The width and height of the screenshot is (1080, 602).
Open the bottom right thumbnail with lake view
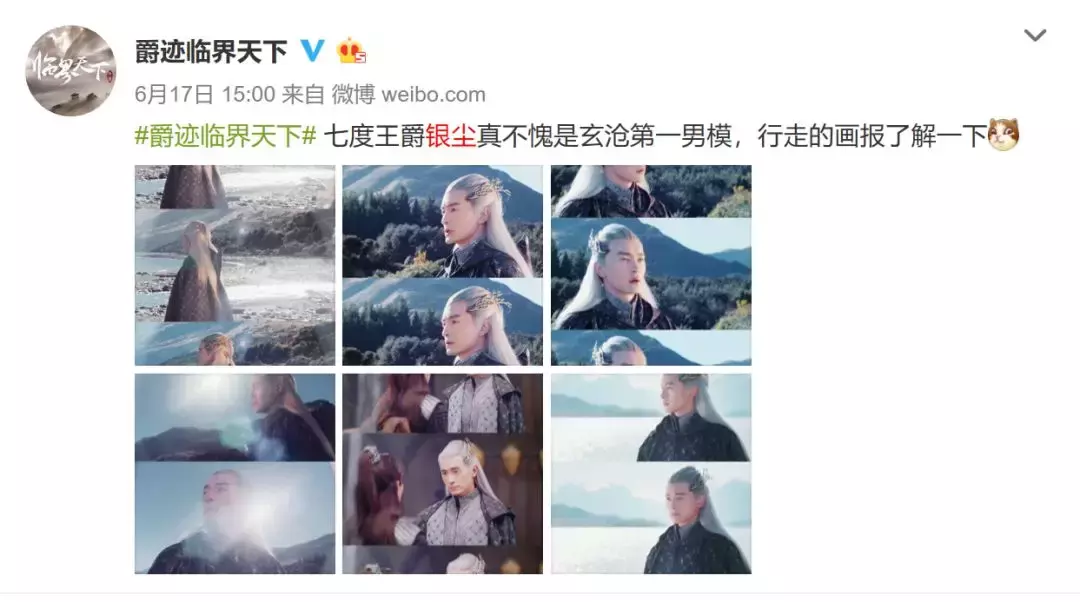651,474
